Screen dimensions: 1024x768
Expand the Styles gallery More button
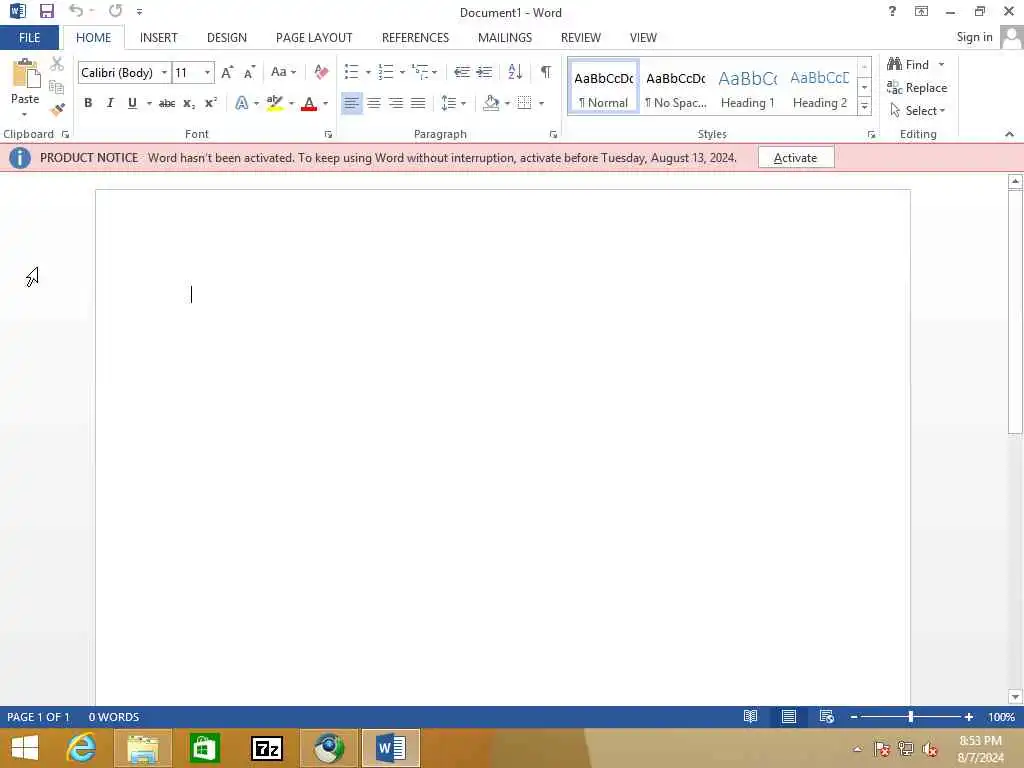click(864, 106)
